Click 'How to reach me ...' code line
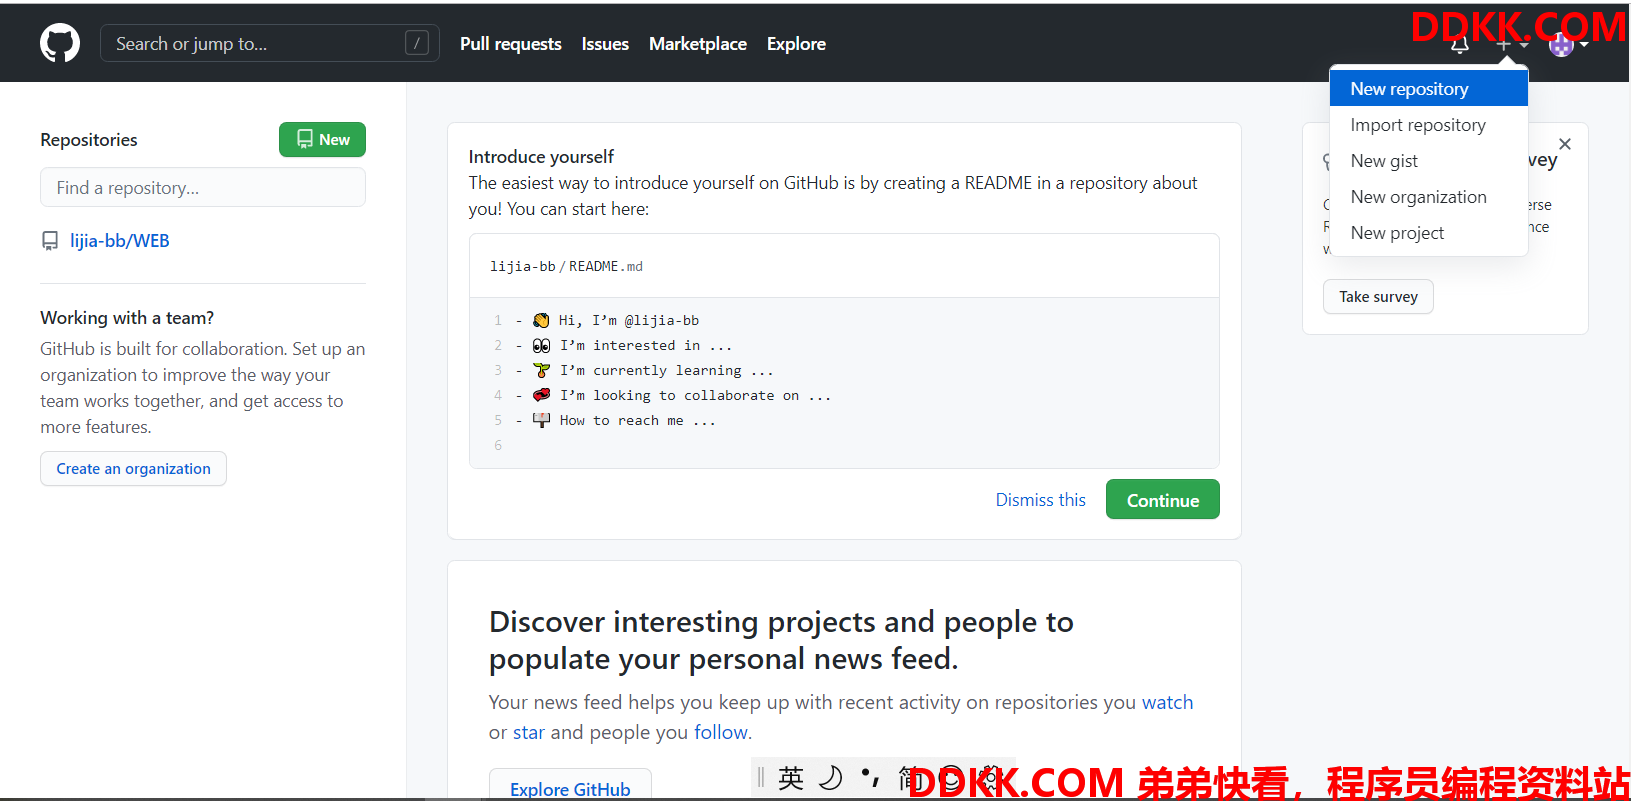The width and height of the screenshot is (1631, 801). [637, 420]
